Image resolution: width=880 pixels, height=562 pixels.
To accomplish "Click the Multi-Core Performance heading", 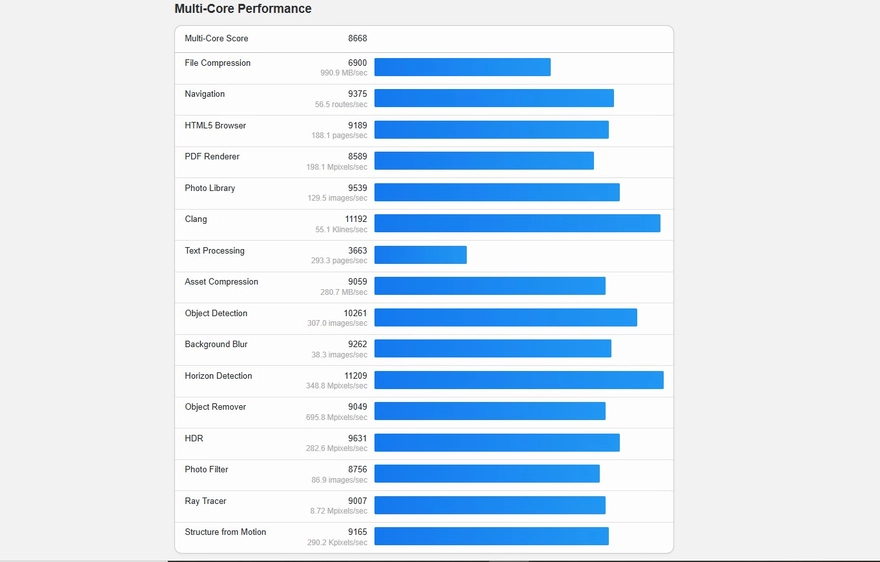I will (243, 9).
